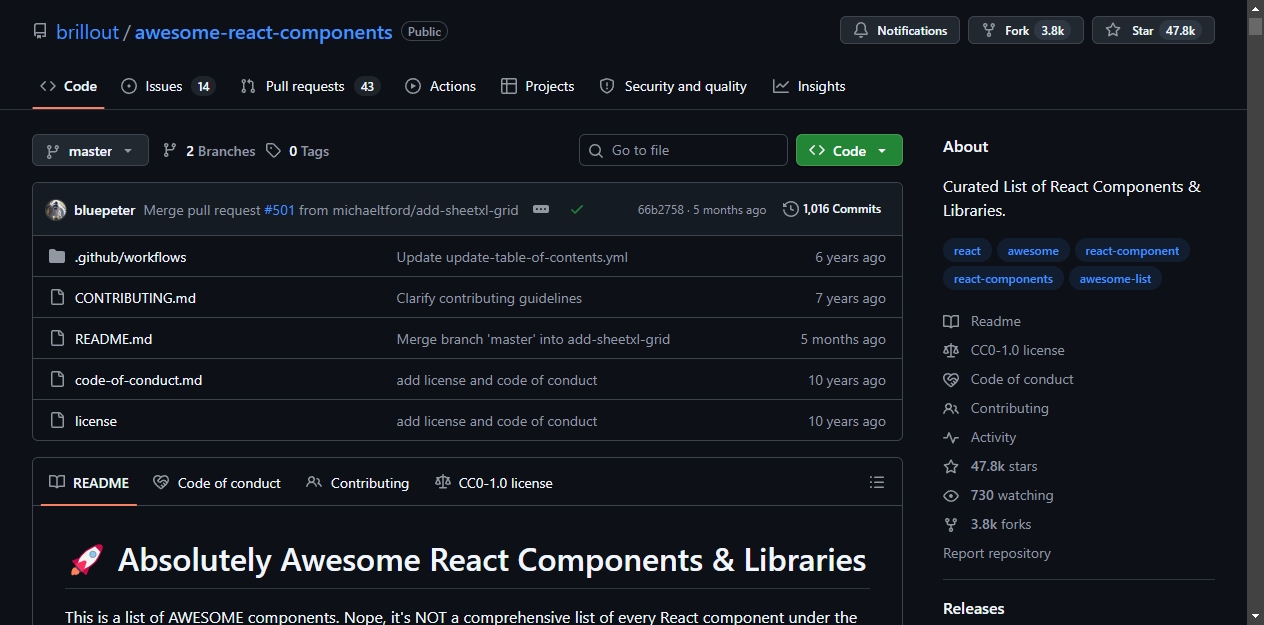Open the brillout owner profile link
The image size is (1264, 625).
coord(87,32)
